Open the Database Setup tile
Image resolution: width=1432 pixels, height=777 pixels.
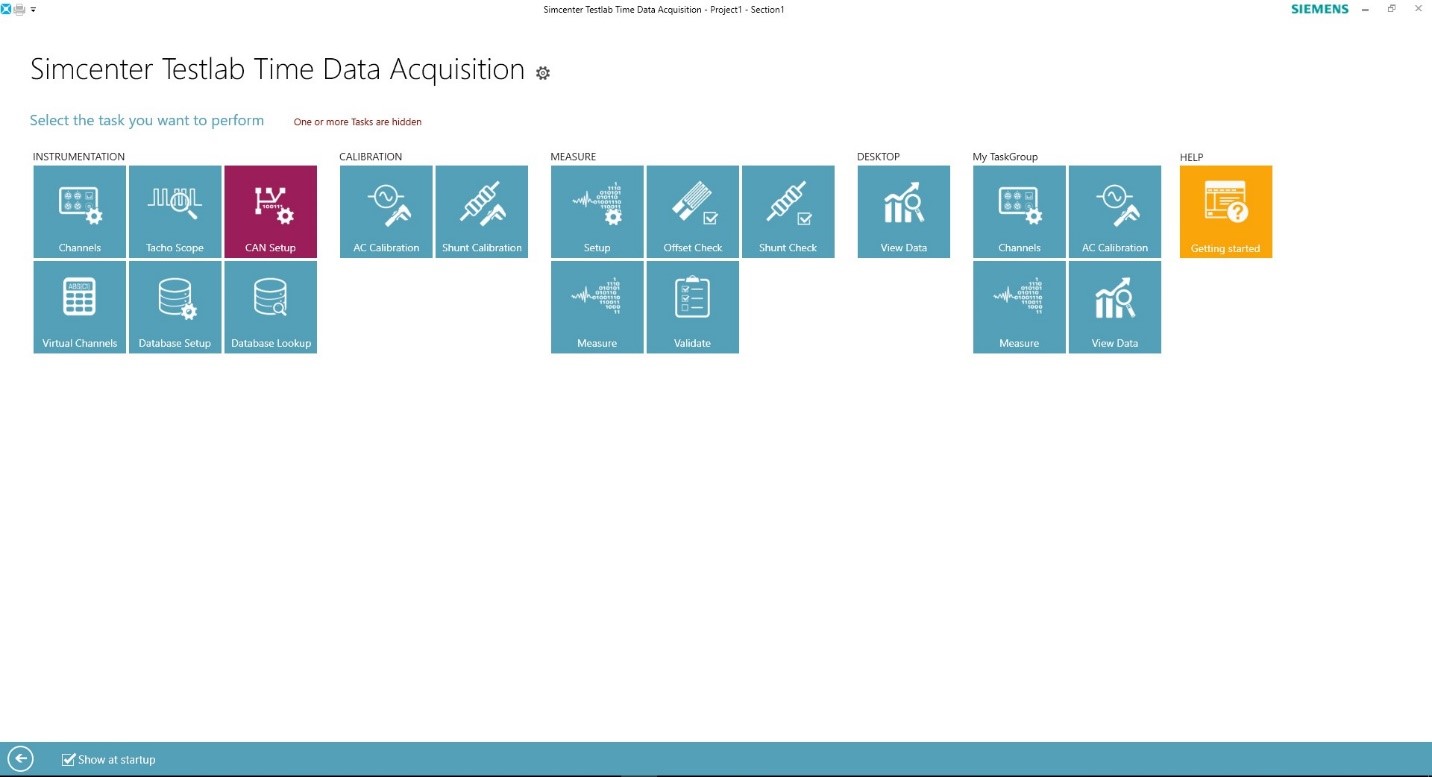click(175, 307)
